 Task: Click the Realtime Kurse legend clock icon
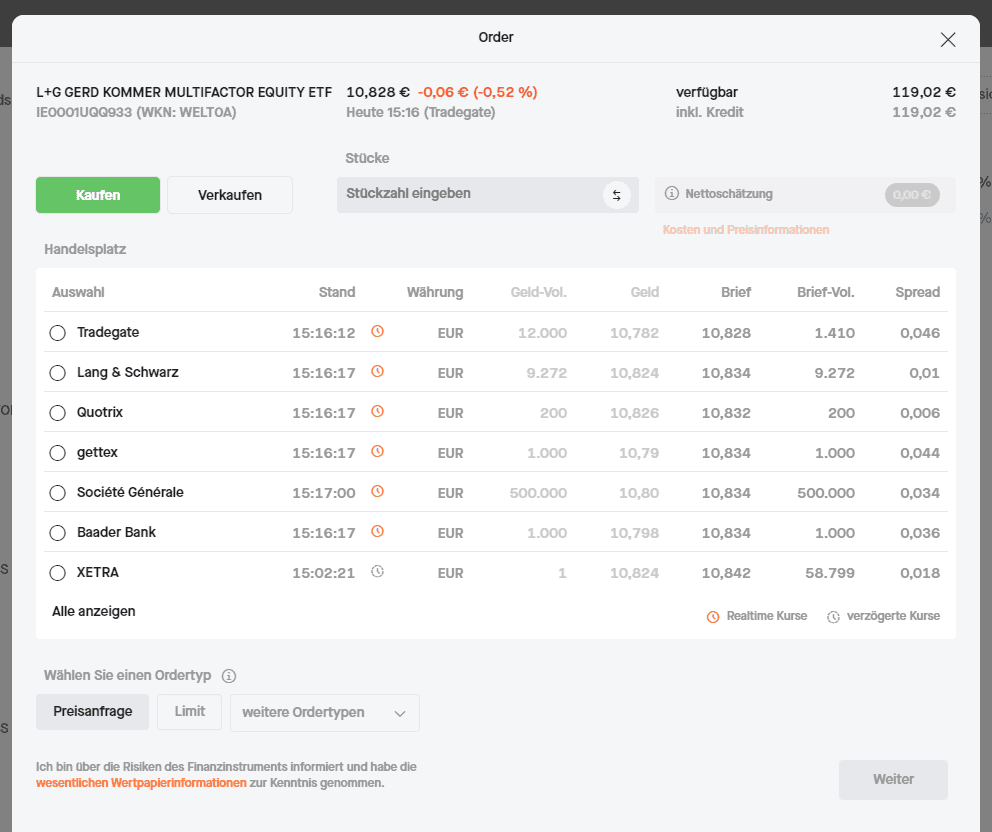pos(713,617)
